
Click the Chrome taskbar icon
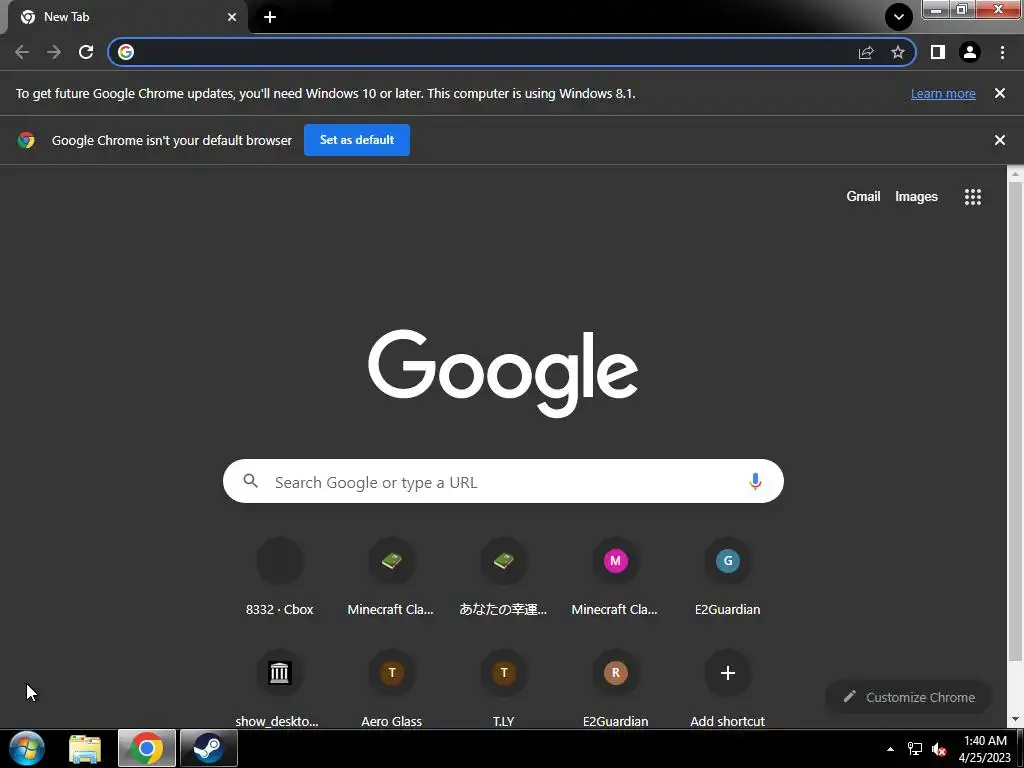click(x=146, y=748)
